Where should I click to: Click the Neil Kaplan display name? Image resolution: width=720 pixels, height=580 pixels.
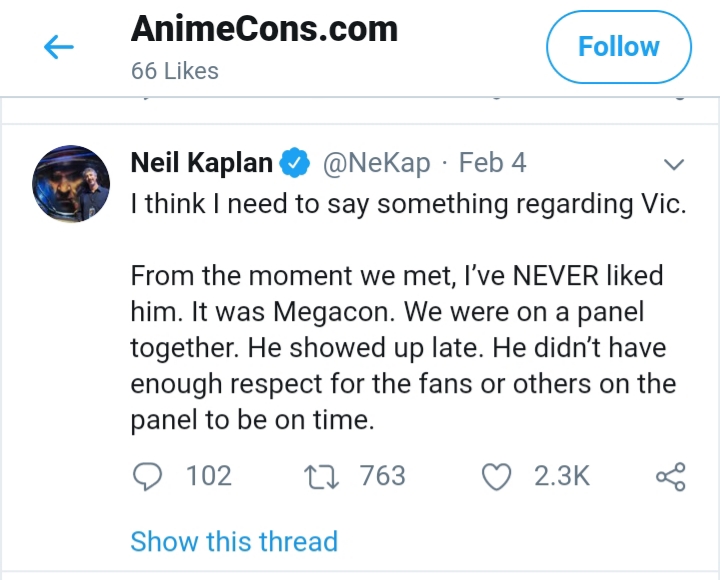pos(202,163)
